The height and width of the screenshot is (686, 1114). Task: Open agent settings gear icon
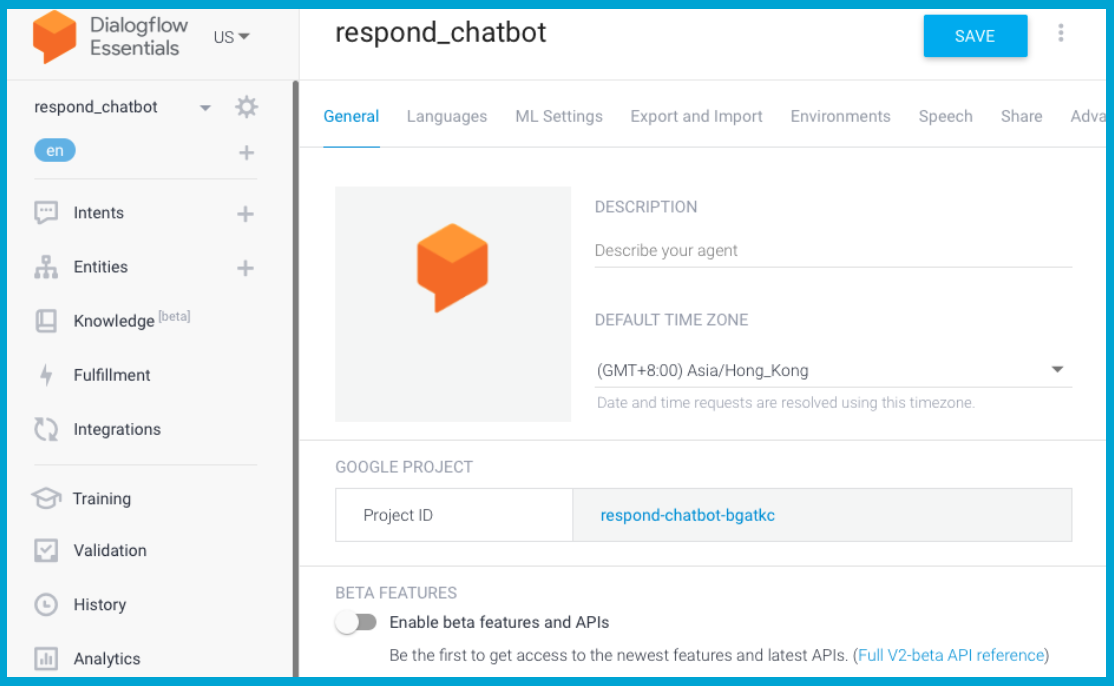pos(247,107)
